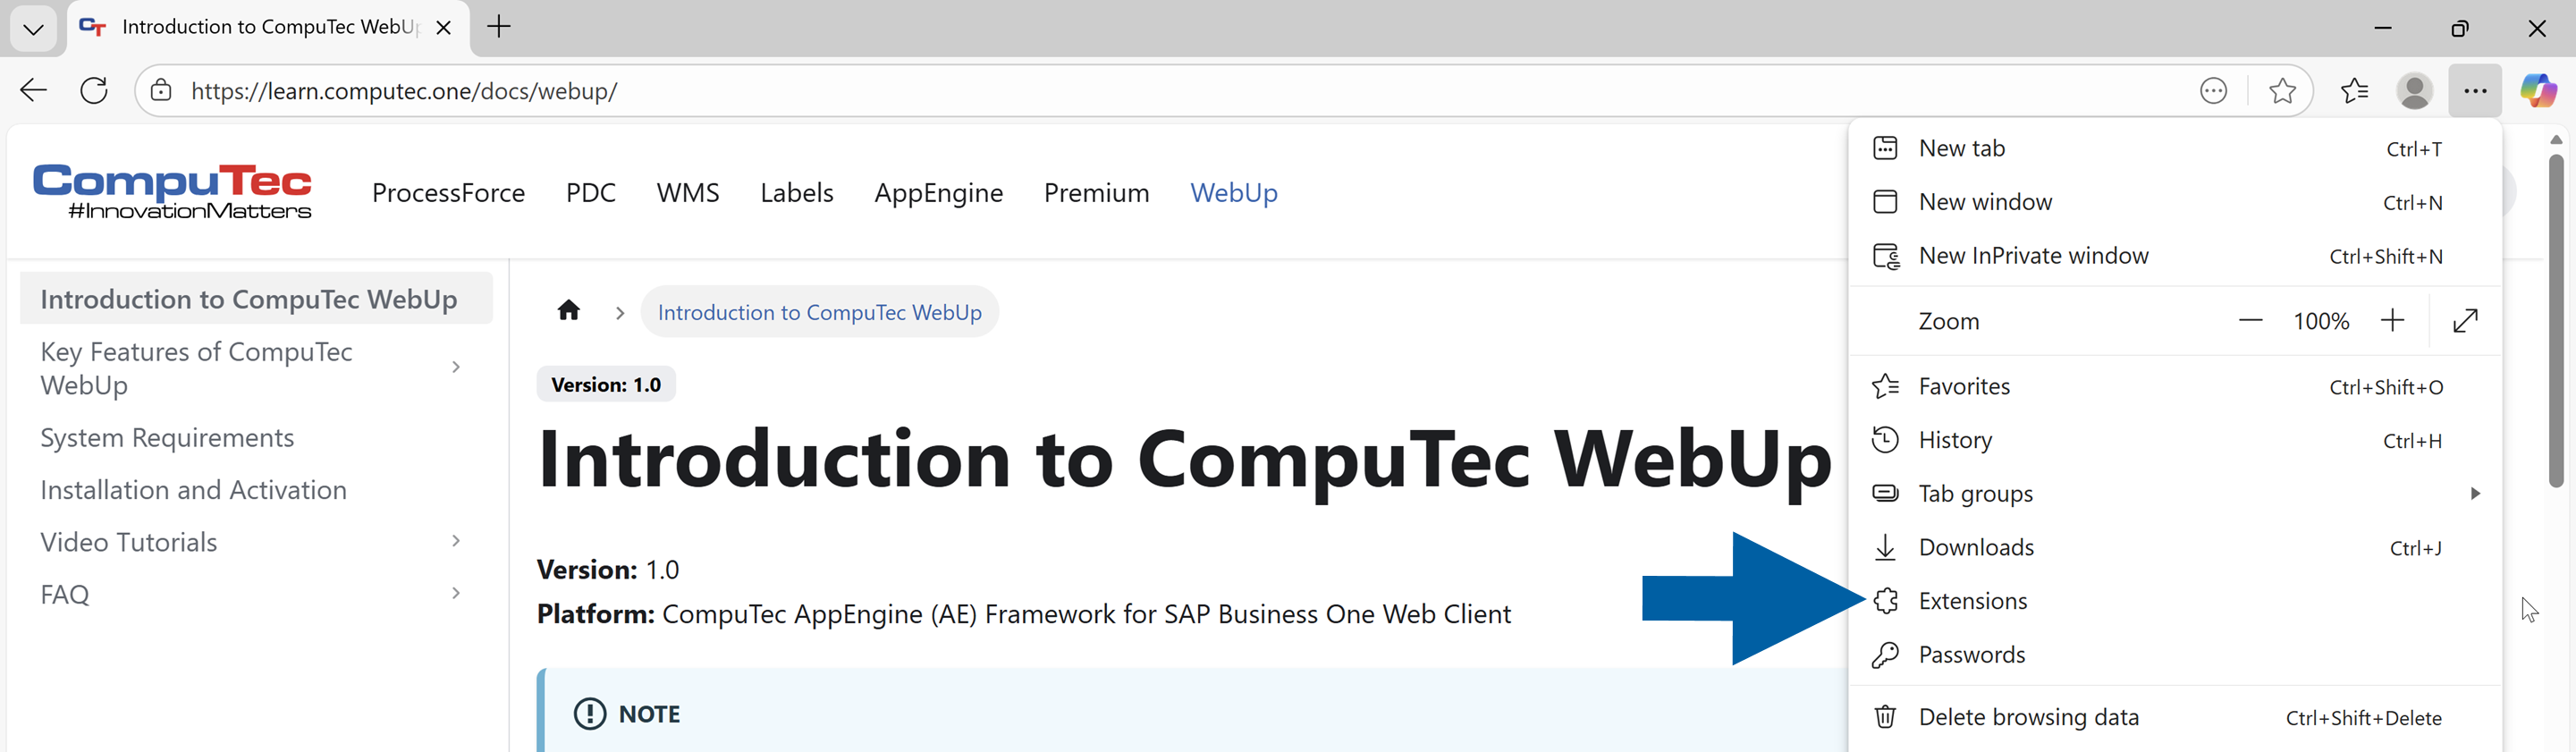This screenshot has height=752, width=2576.
Task: Open Downloads from the menu
Action: (2175, 548)
